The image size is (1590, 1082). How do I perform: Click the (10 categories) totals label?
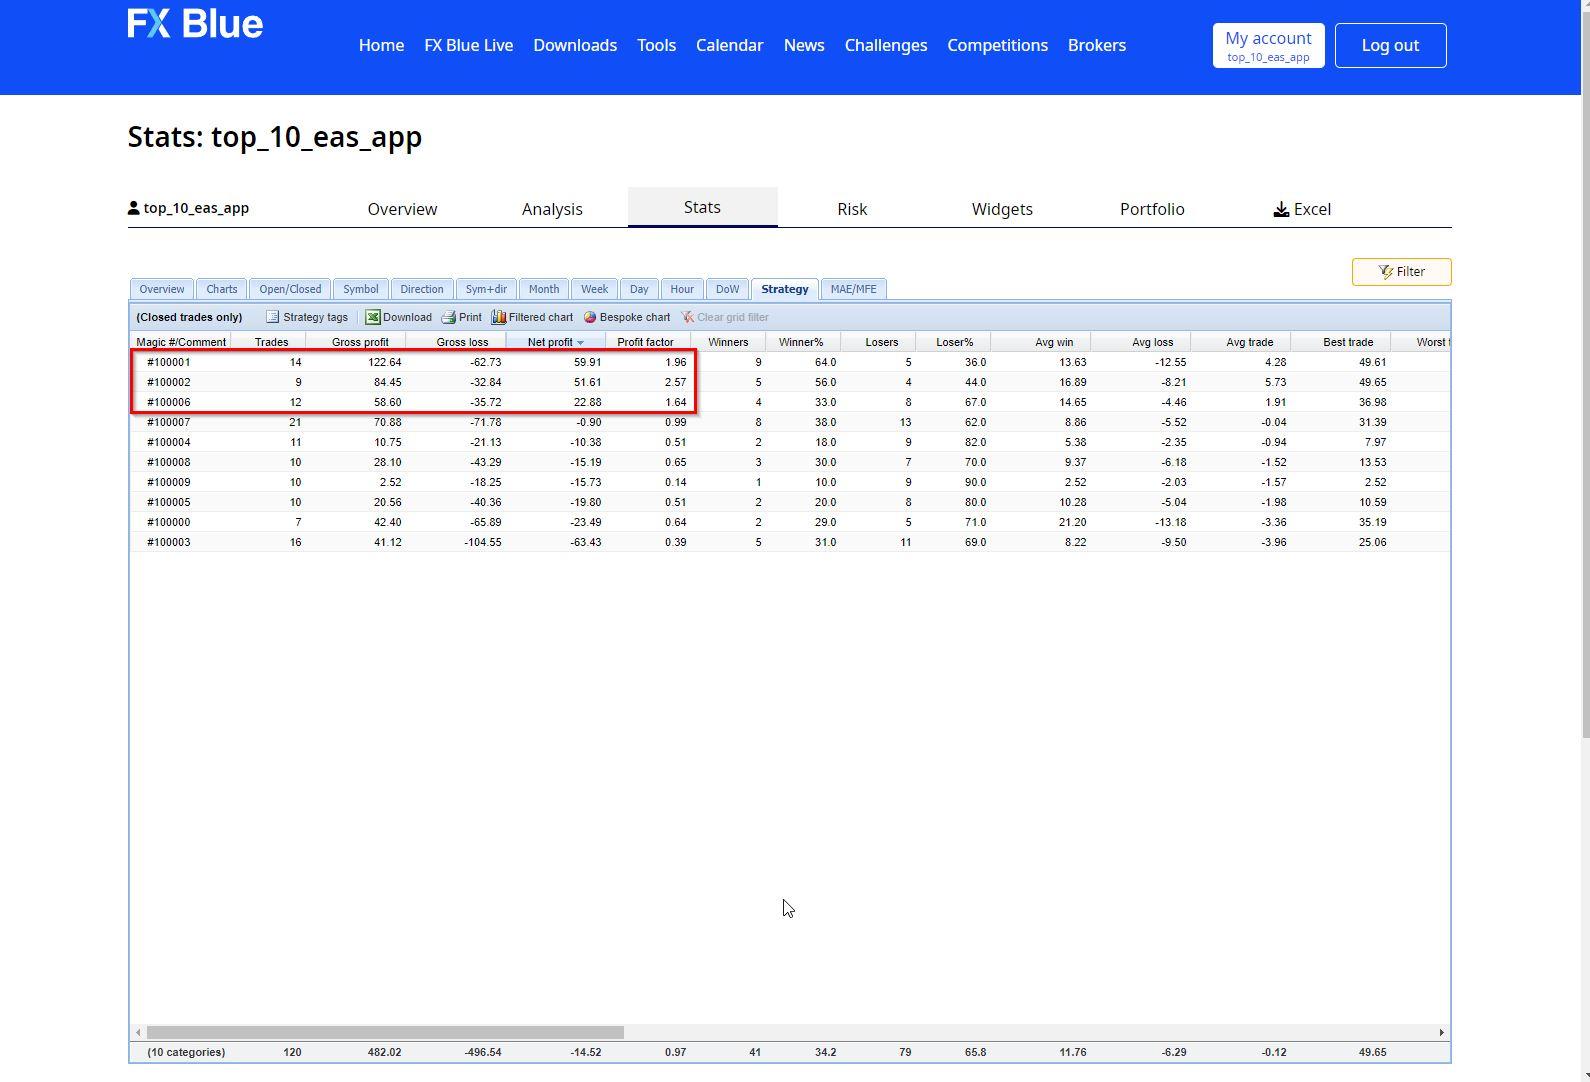[186, 1052]
